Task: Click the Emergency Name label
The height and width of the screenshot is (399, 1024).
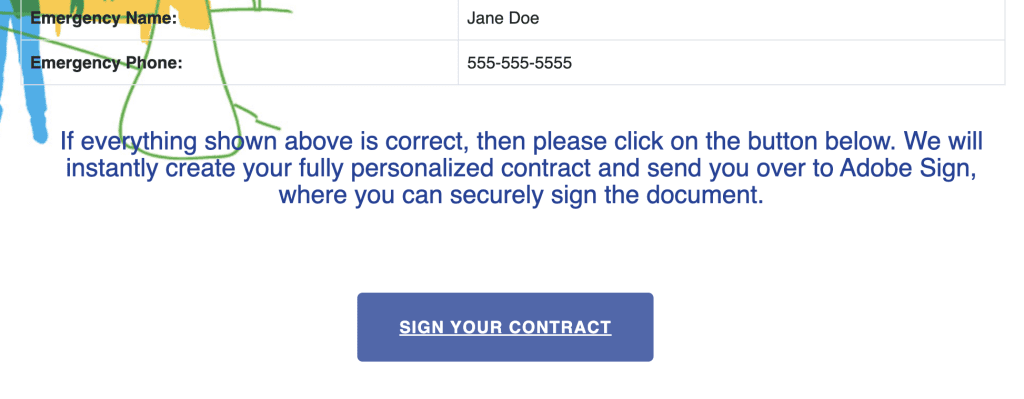Action: coord(104,18)
